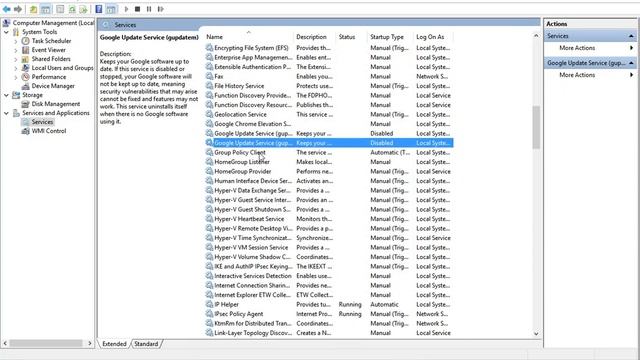Click the Disk Management icon
Screen dimensions: 640x360
(25, 104)
